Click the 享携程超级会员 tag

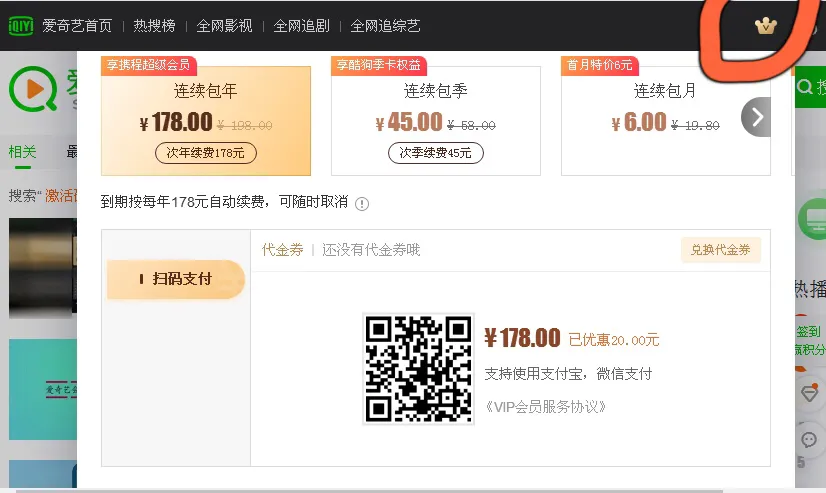(149, 65)
